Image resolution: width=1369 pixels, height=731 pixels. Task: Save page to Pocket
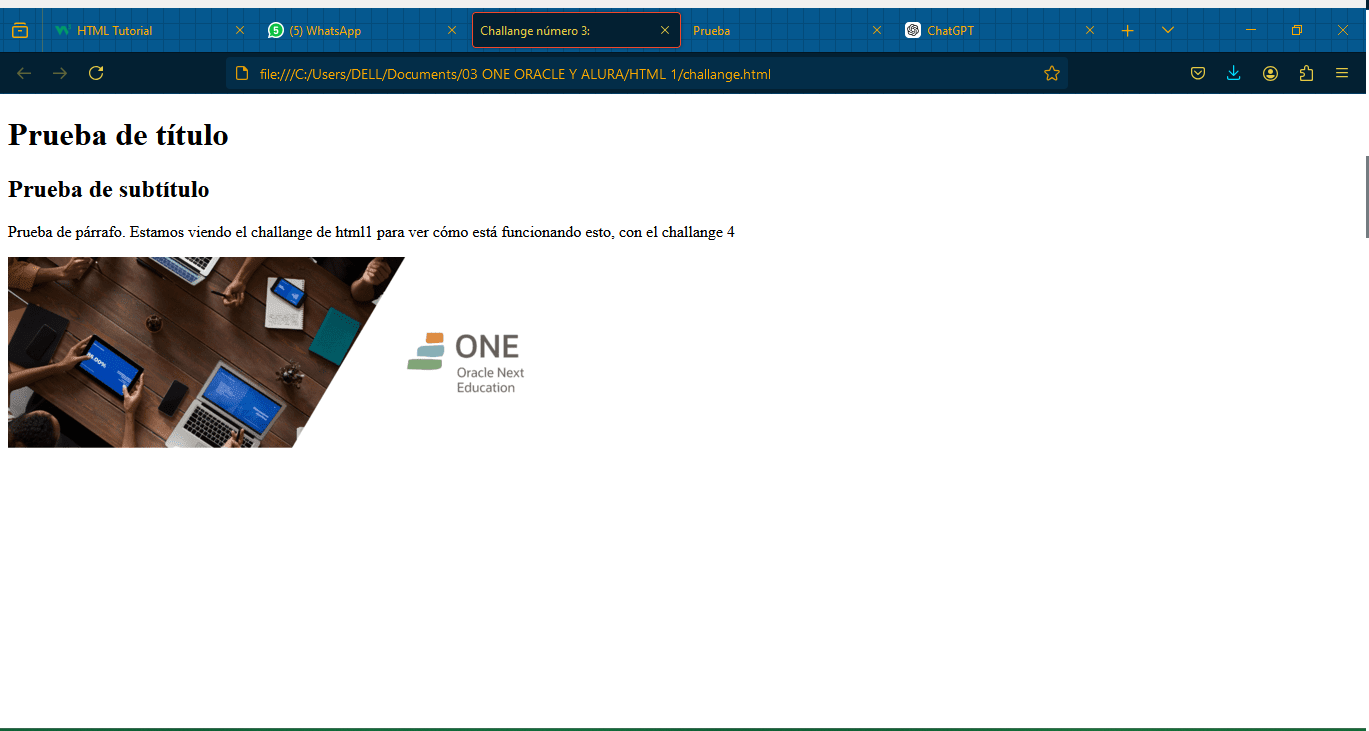[x=1198, y=73]
